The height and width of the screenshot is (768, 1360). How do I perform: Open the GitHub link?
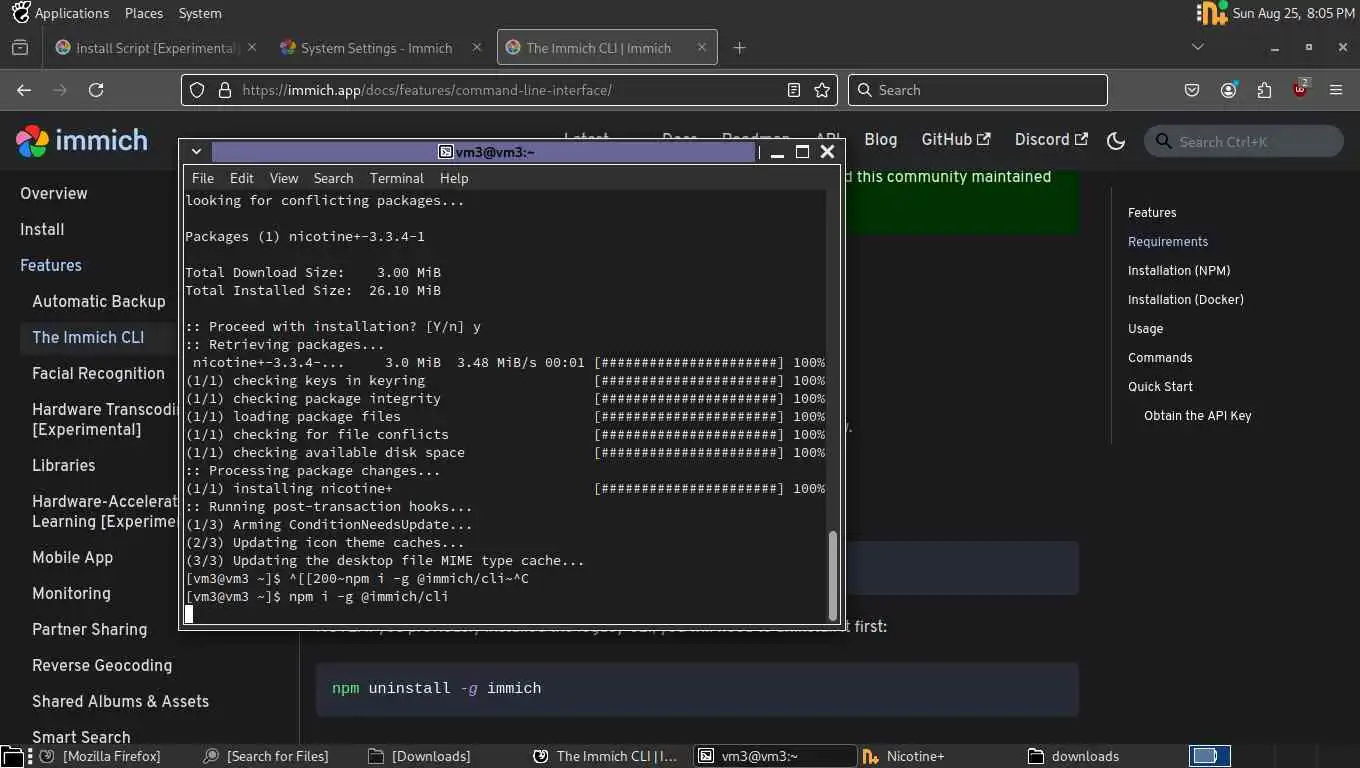click(x=956, y=140)
